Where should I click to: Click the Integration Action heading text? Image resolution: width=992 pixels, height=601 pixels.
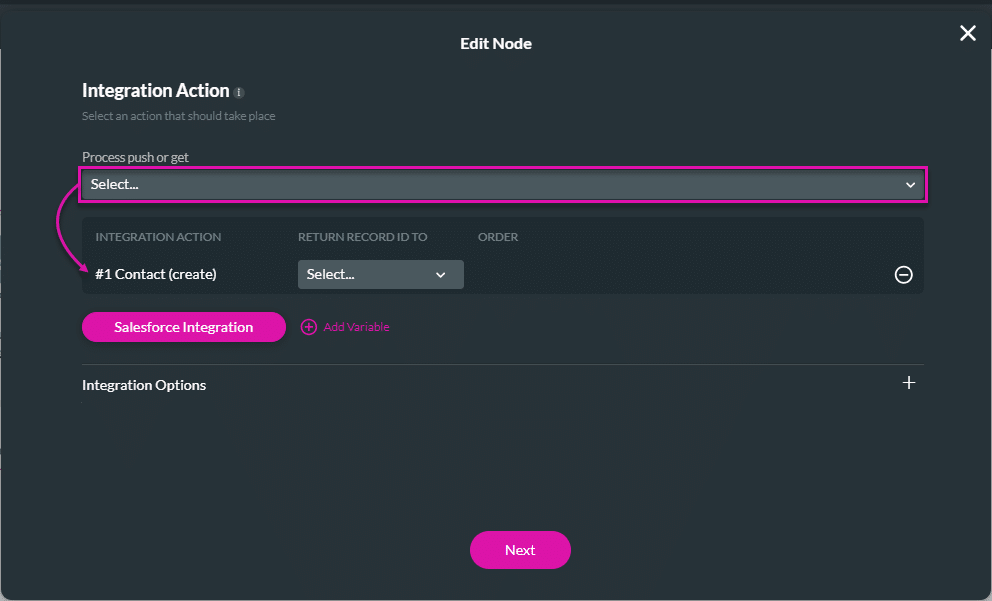[156, 91]
